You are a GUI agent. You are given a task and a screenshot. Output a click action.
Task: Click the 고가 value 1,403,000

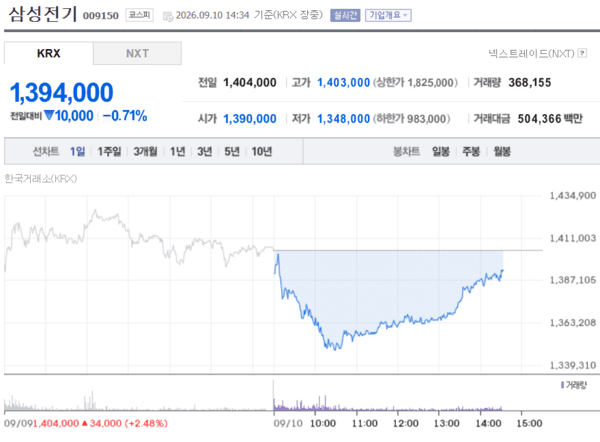tap(344, 82)
